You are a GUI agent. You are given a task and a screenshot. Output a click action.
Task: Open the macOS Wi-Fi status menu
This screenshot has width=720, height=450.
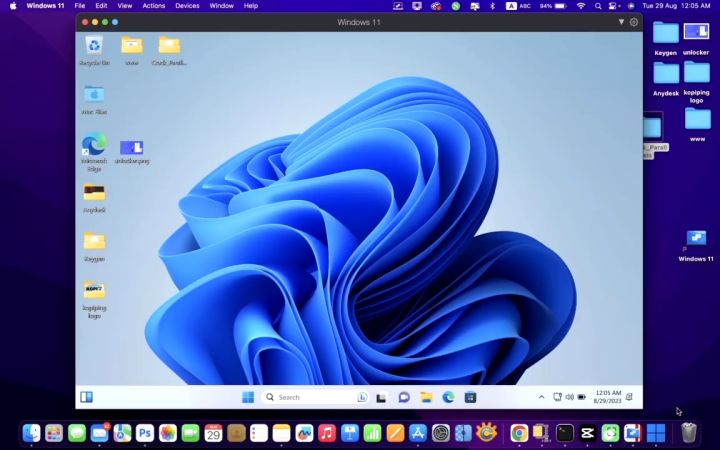coord(581,6)
